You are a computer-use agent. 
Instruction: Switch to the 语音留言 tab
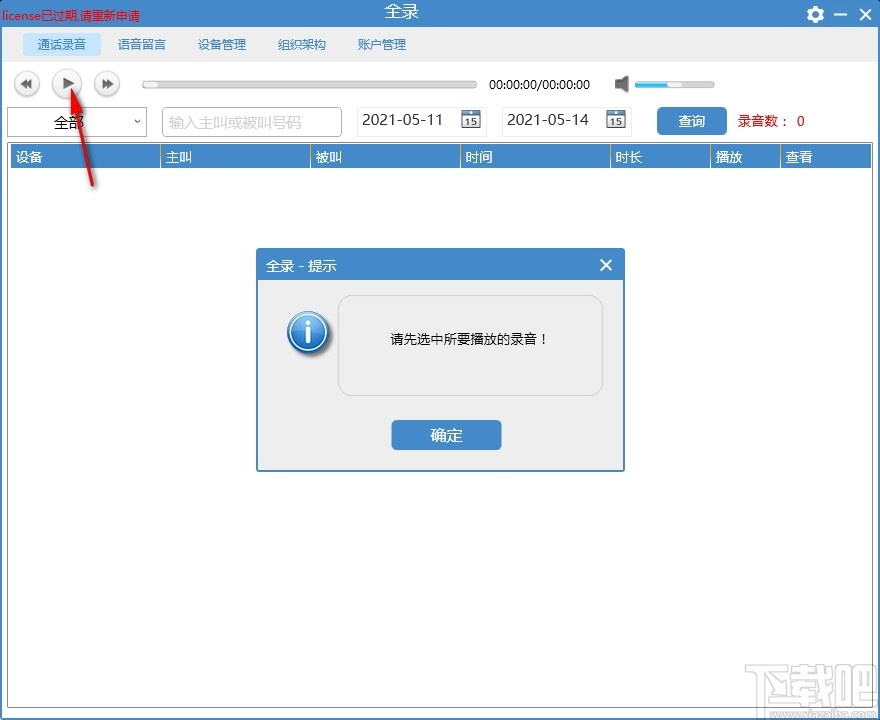pos(141,44)
